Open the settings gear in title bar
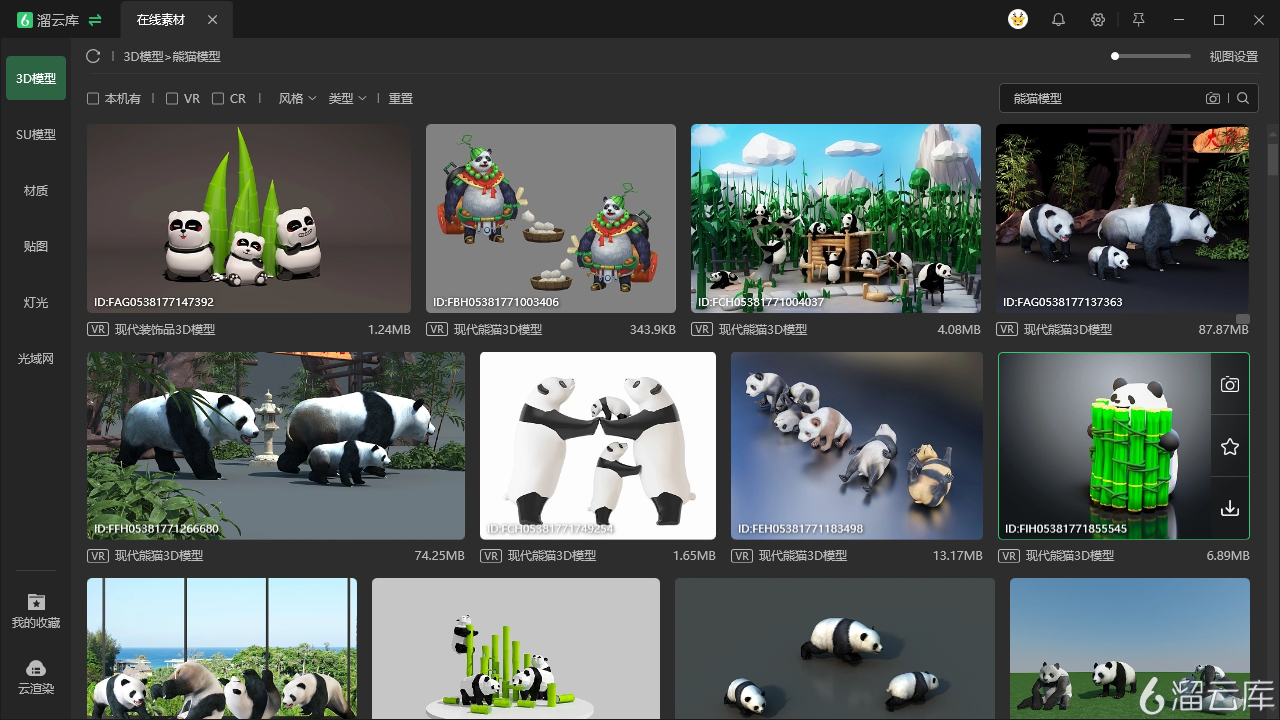 [1098, 20]
